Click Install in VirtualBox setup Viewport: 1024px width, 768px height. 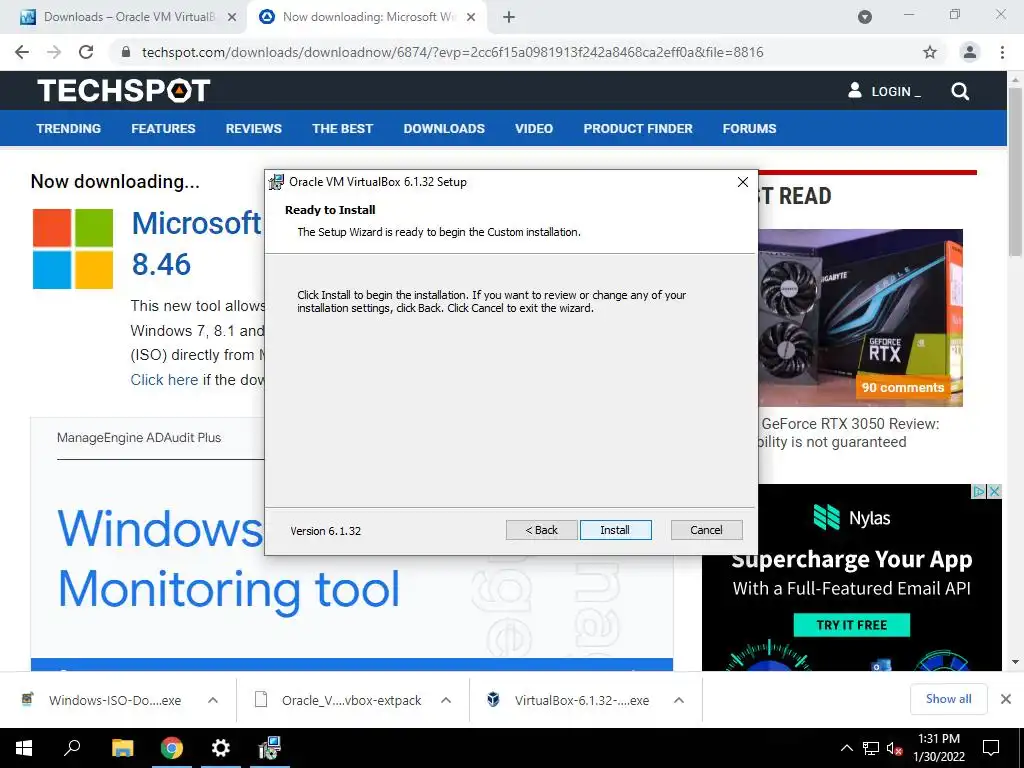pos(615,530)
